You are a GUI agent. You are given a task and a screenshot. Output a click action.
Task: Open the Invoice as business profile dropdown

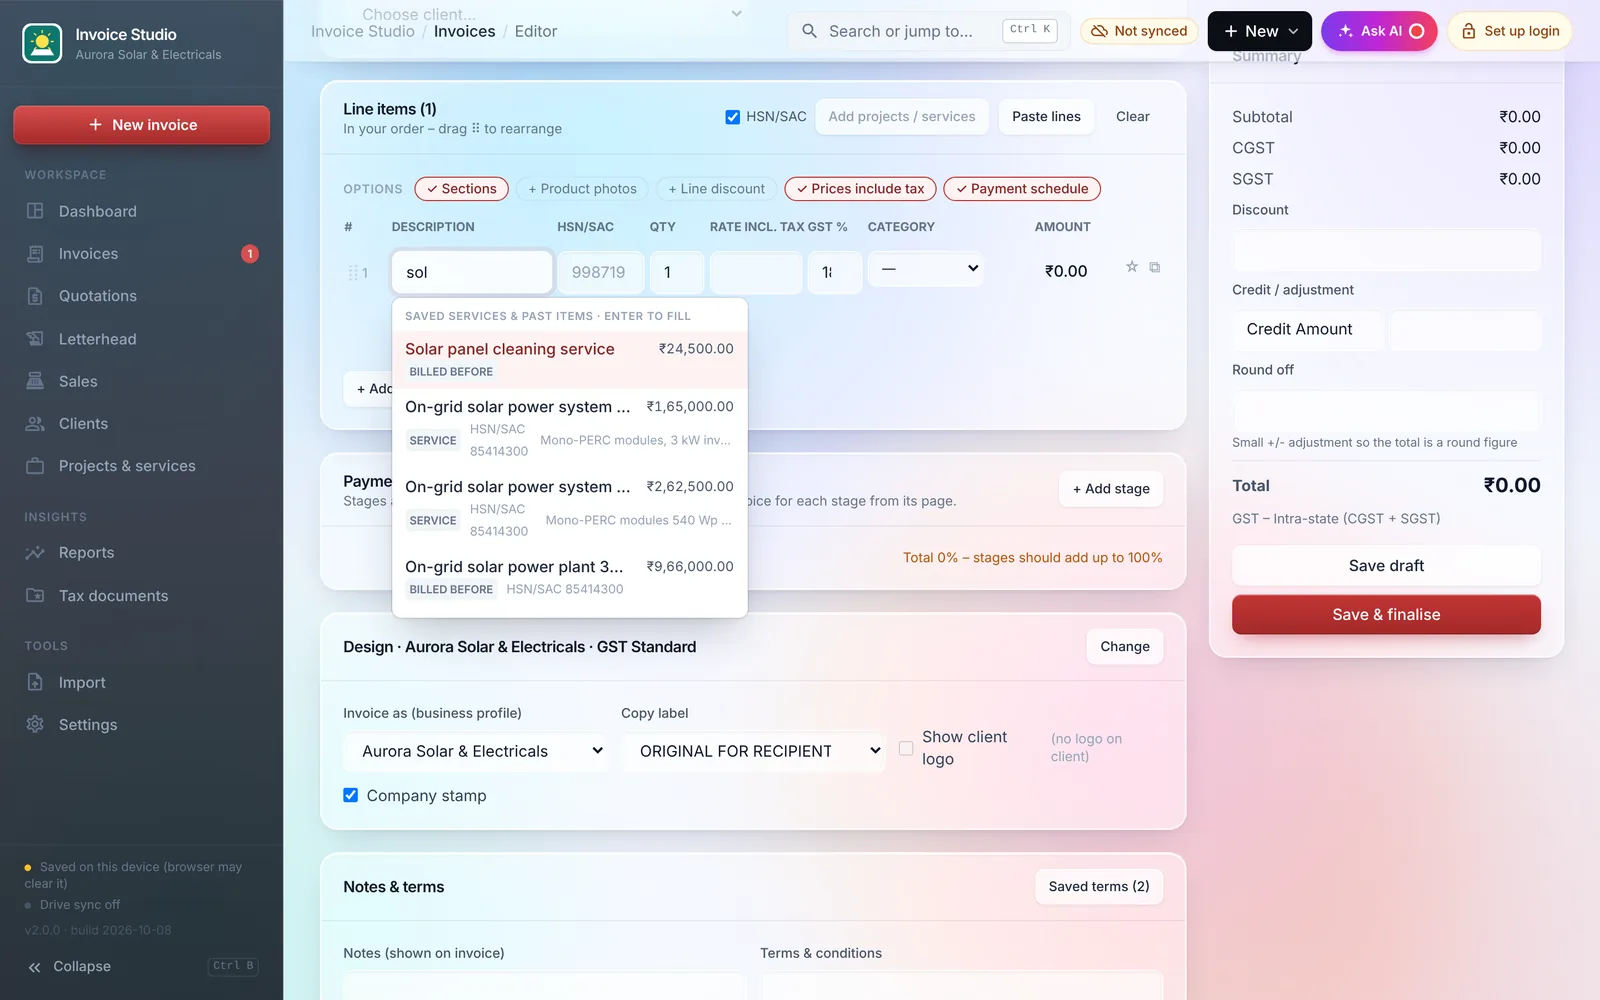tap(475, 751)
